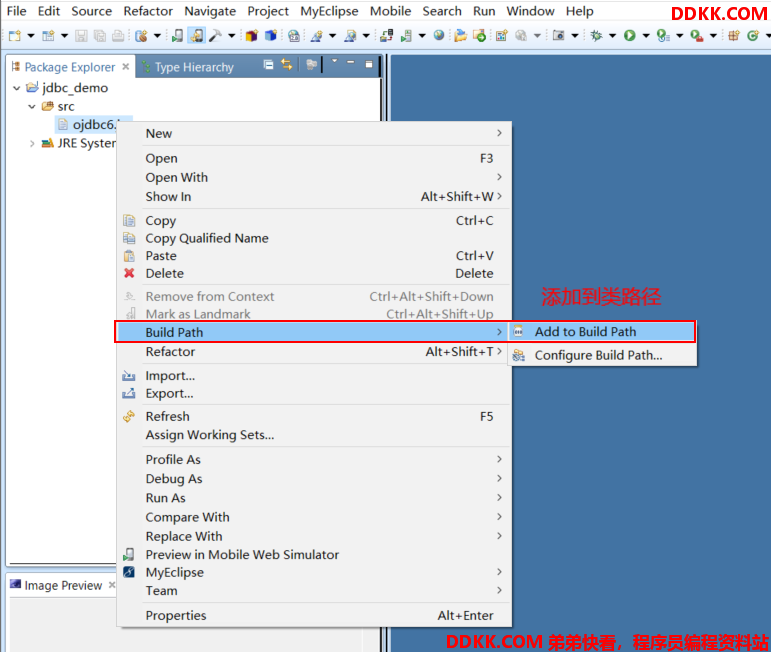Open Package Explorer view menu triangle
Screen dimensions: 771x652
pyautogui.click(x=334, y=61)
